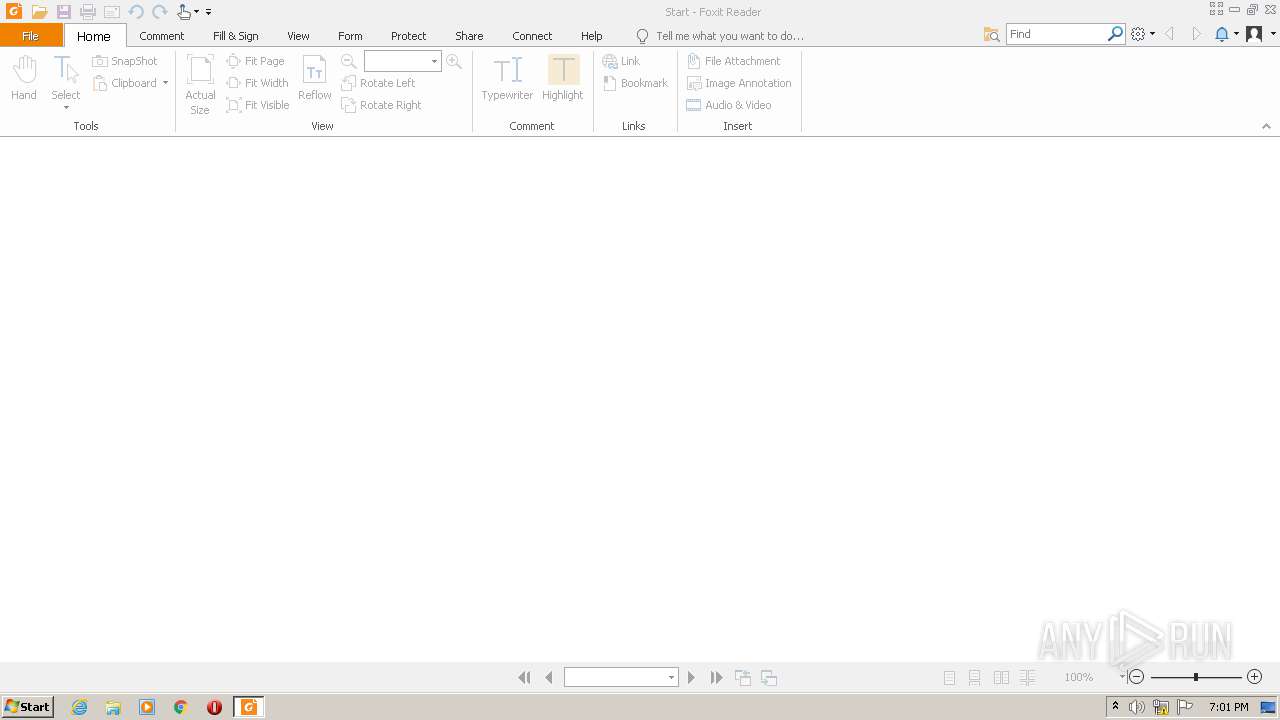The height and width of the screenshot is (720, 1280).
Task: Switch to facing pages view mode
Action: point(1001,678)
